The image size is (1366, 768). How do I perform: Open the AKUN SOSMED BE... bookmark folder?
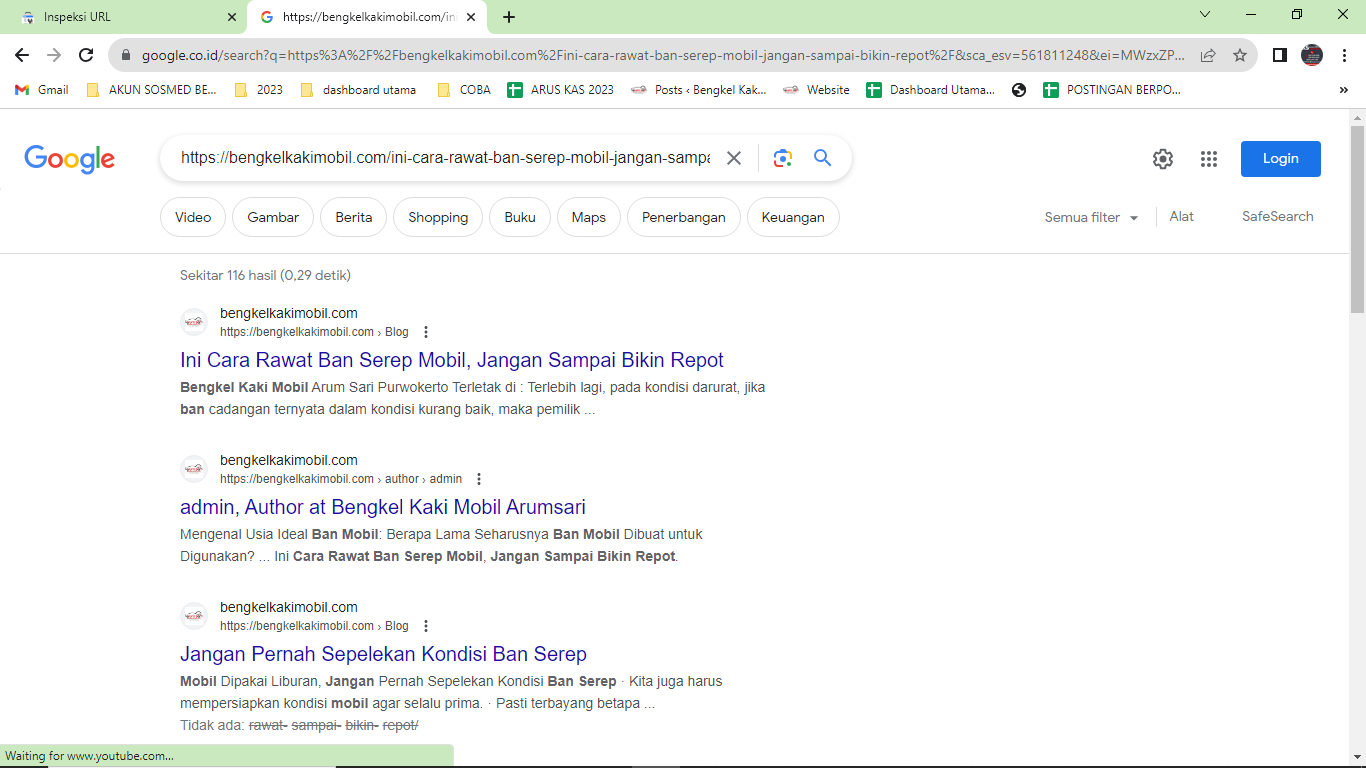(152, 90)
